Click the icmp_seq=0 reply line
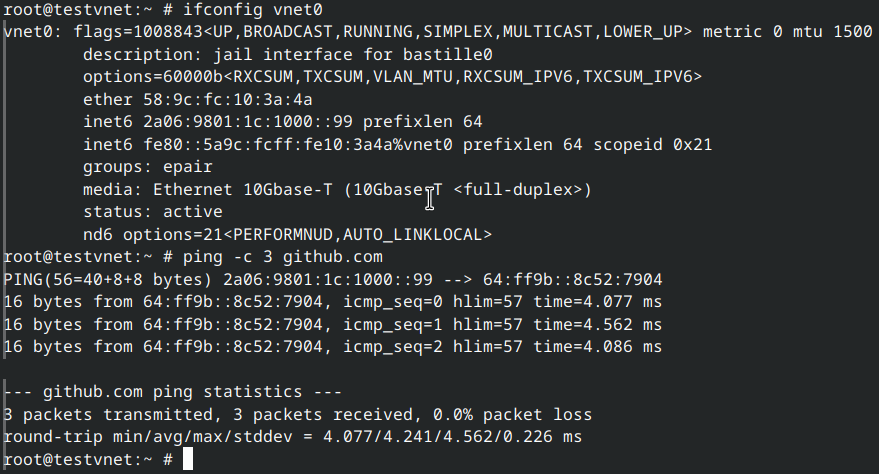The width and height of the screenshot is (879, 474). 332,301
